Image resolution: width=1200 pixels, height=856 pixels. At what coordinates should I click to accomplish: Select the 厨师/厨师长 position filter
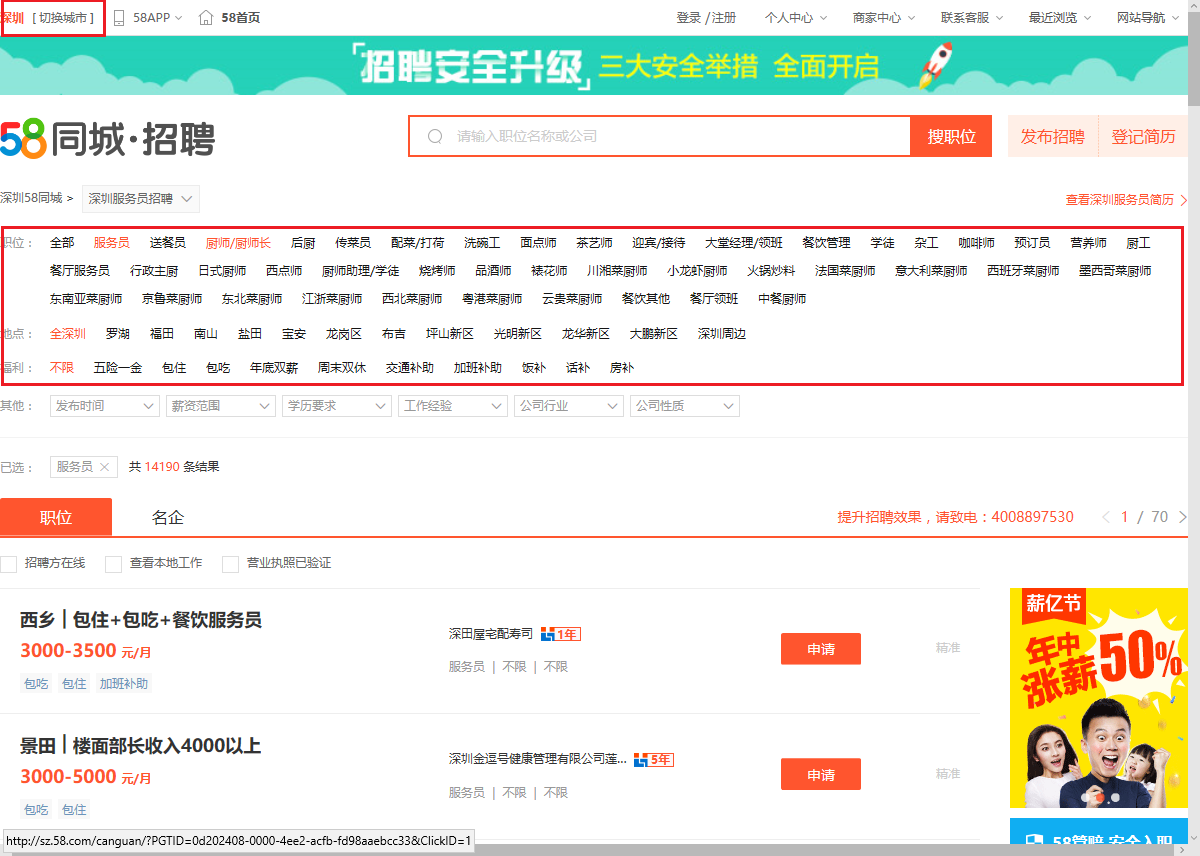coord(238,243)
